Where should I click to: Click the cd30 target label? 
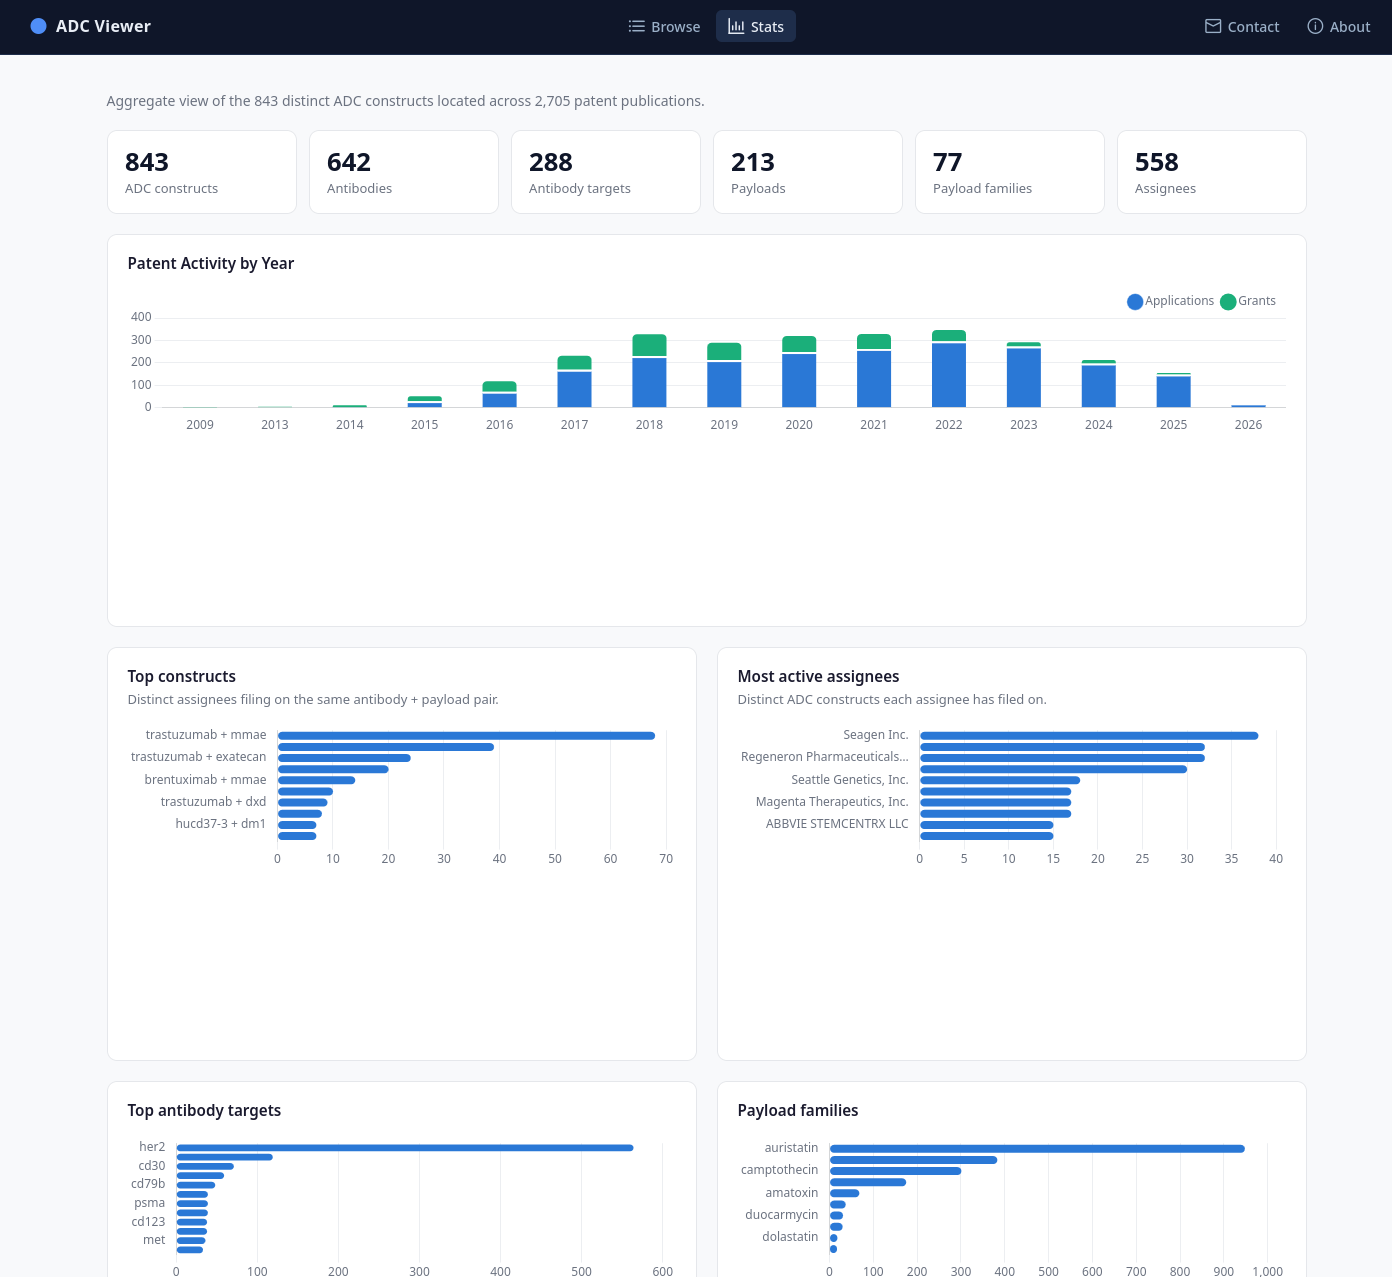pos(152,1166)
